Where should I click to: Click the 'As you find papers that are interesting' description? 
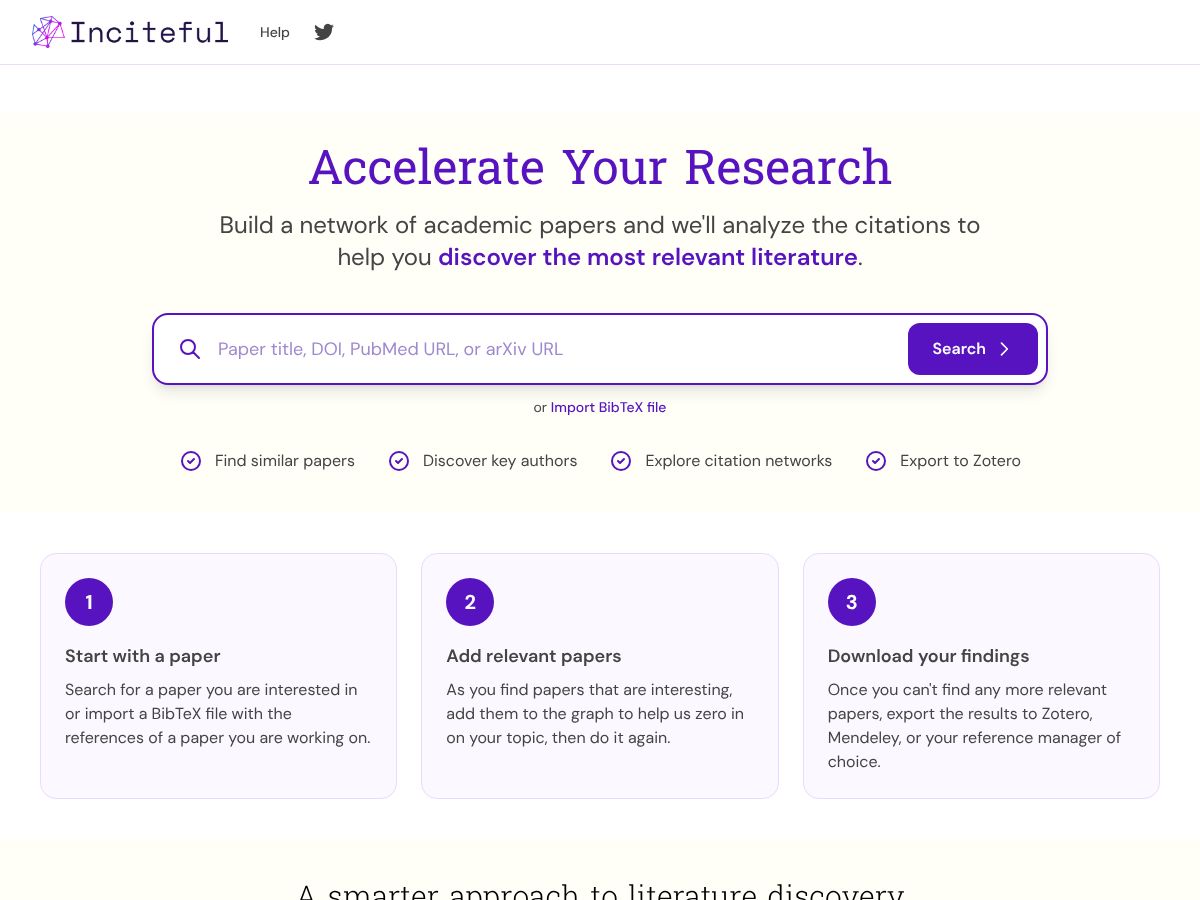tap(595, 714)
